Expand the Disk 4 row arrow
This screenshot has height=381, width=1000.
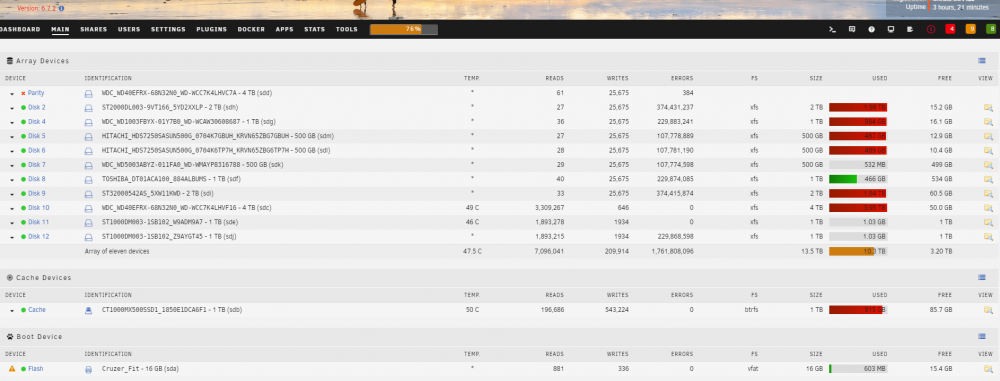coord(12,123)
